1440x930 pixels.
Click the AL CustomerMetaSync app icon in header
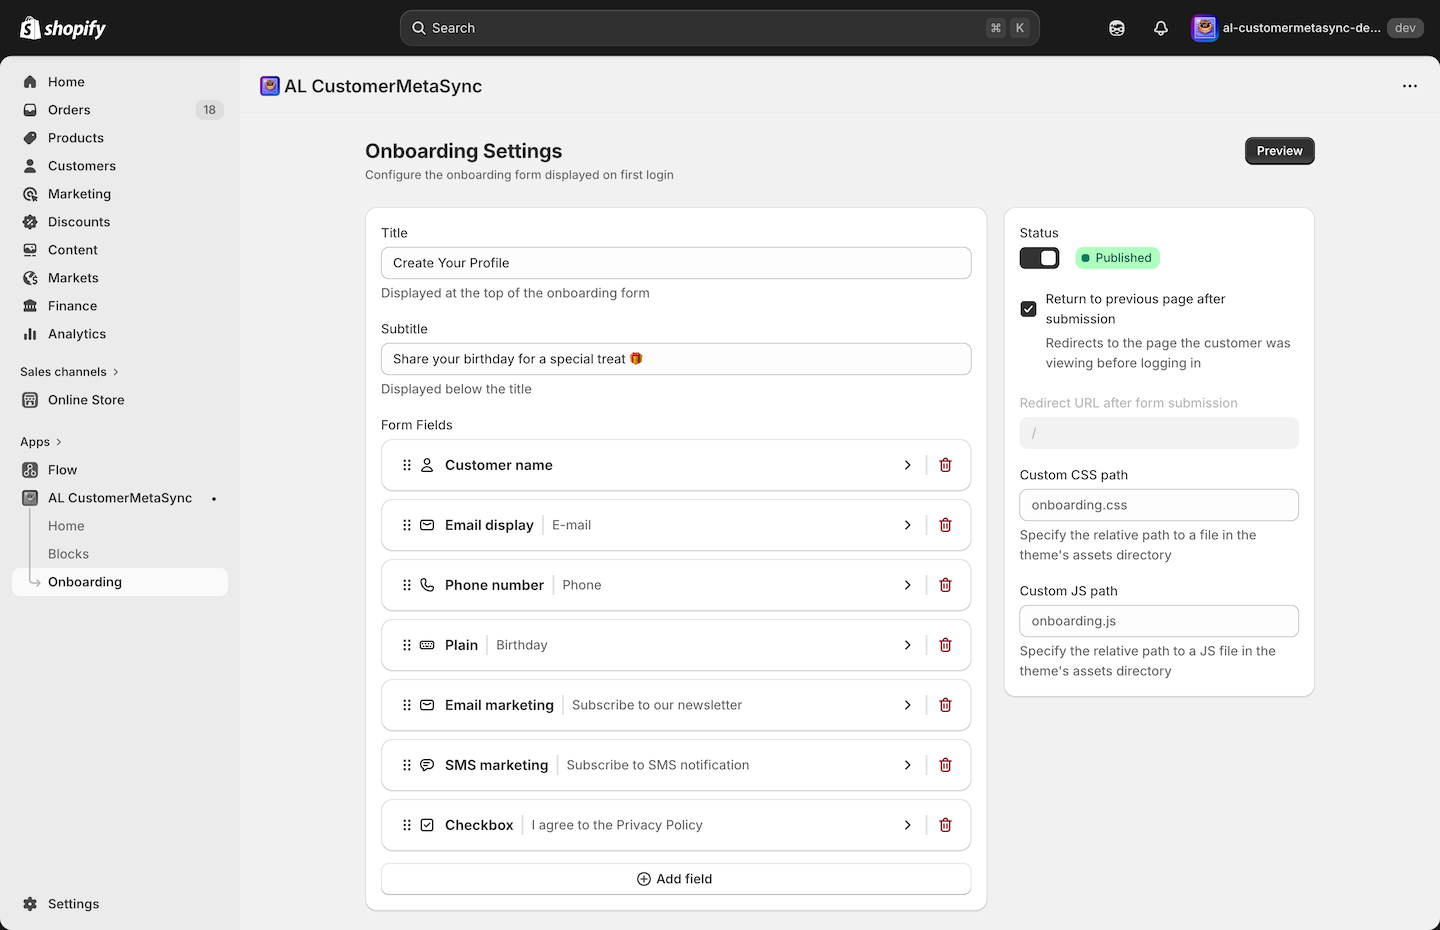click(x=270, y=86)
